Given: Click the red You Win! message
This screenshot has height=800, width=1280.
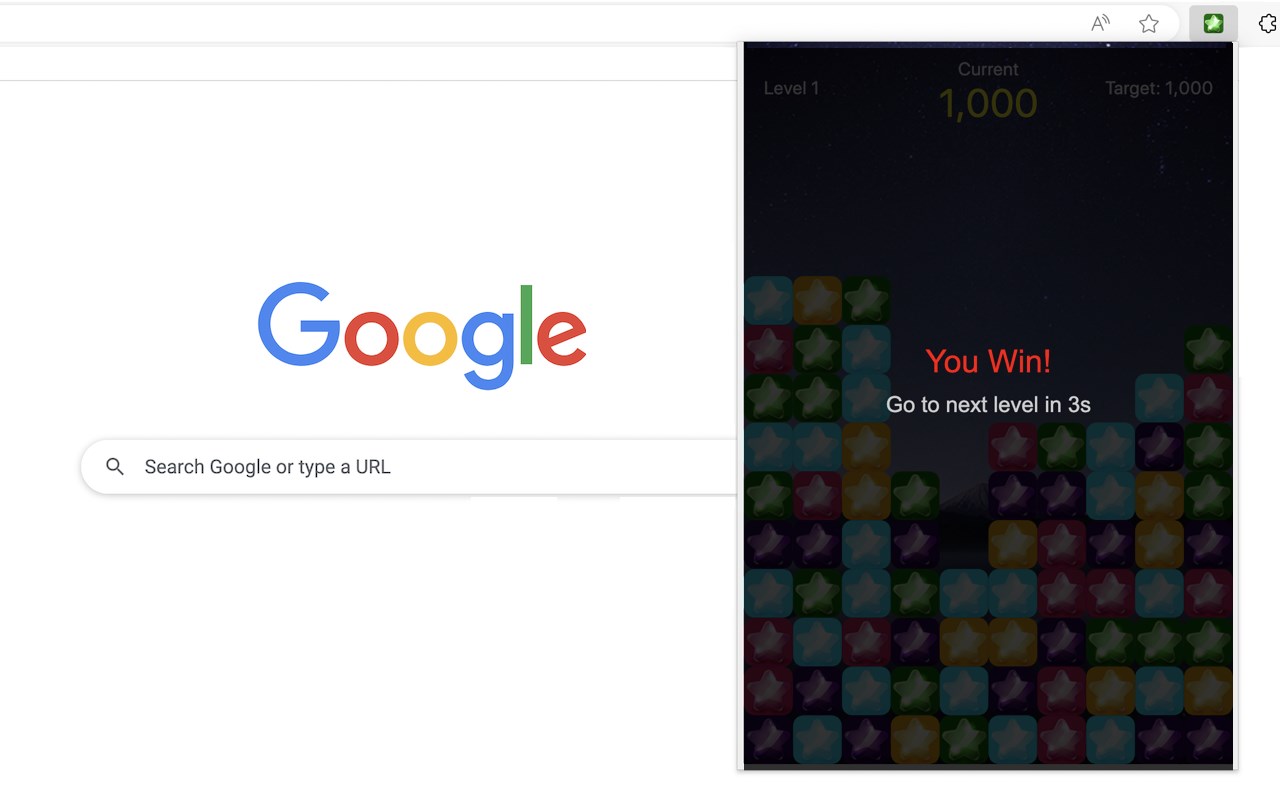Looking at the screenshot, I should click(988, 361).
